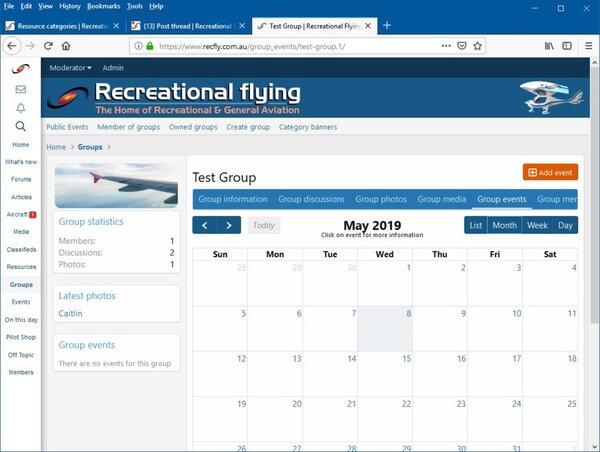Switch calendar to Week view
This screenshot has height=452, width=600.
pyautogui.click(x=537, y=225)
